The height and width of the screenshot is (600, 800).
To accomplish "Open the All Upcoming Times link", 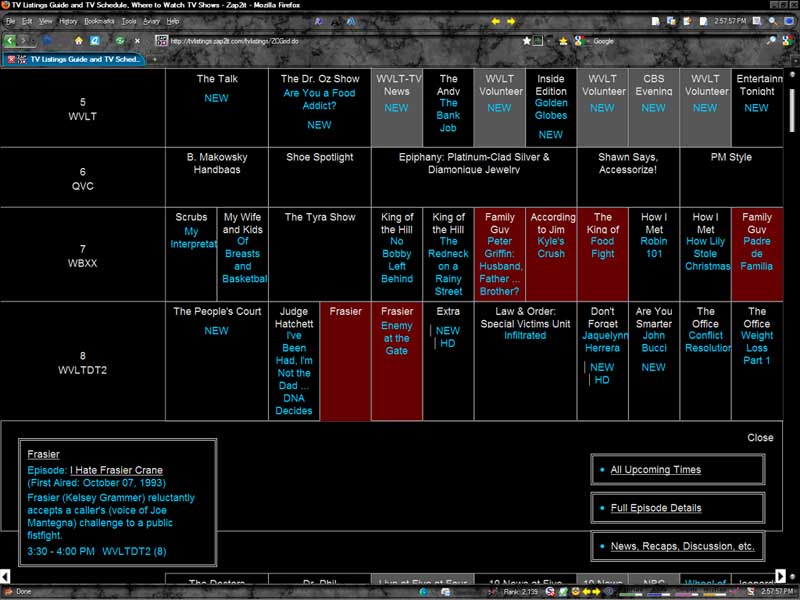I will (655, 470).
